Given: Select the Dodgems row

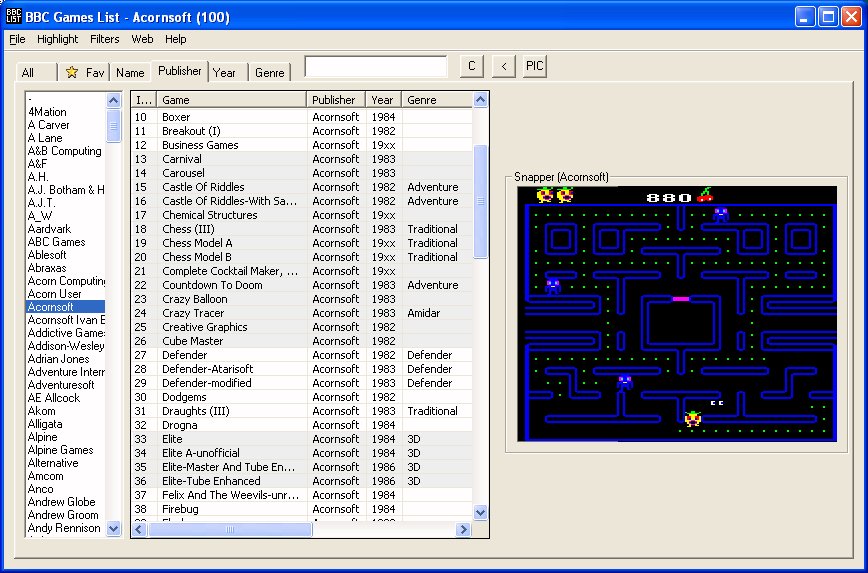Looking at the screenshot, I should pyautogui.click(x=302, y=397).
